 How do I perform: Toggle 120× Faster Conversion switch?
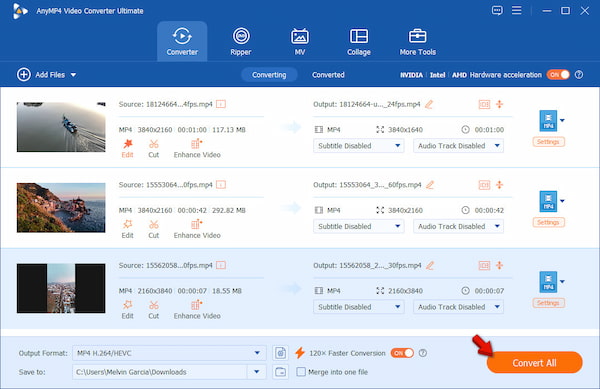point(402,353)
